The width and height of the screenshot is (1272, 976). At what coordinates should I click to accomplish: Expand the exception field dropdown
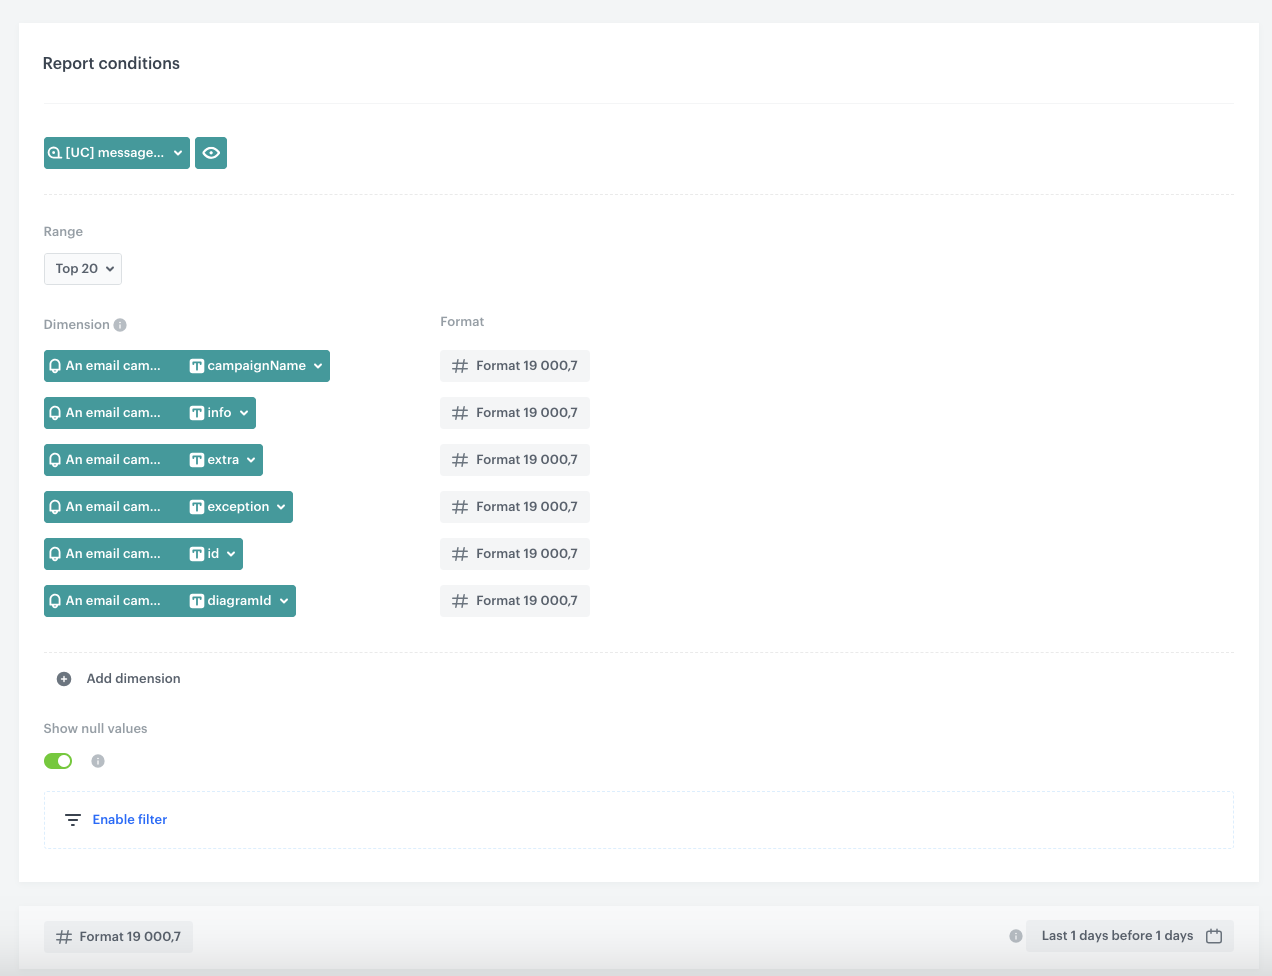[279, 507]
